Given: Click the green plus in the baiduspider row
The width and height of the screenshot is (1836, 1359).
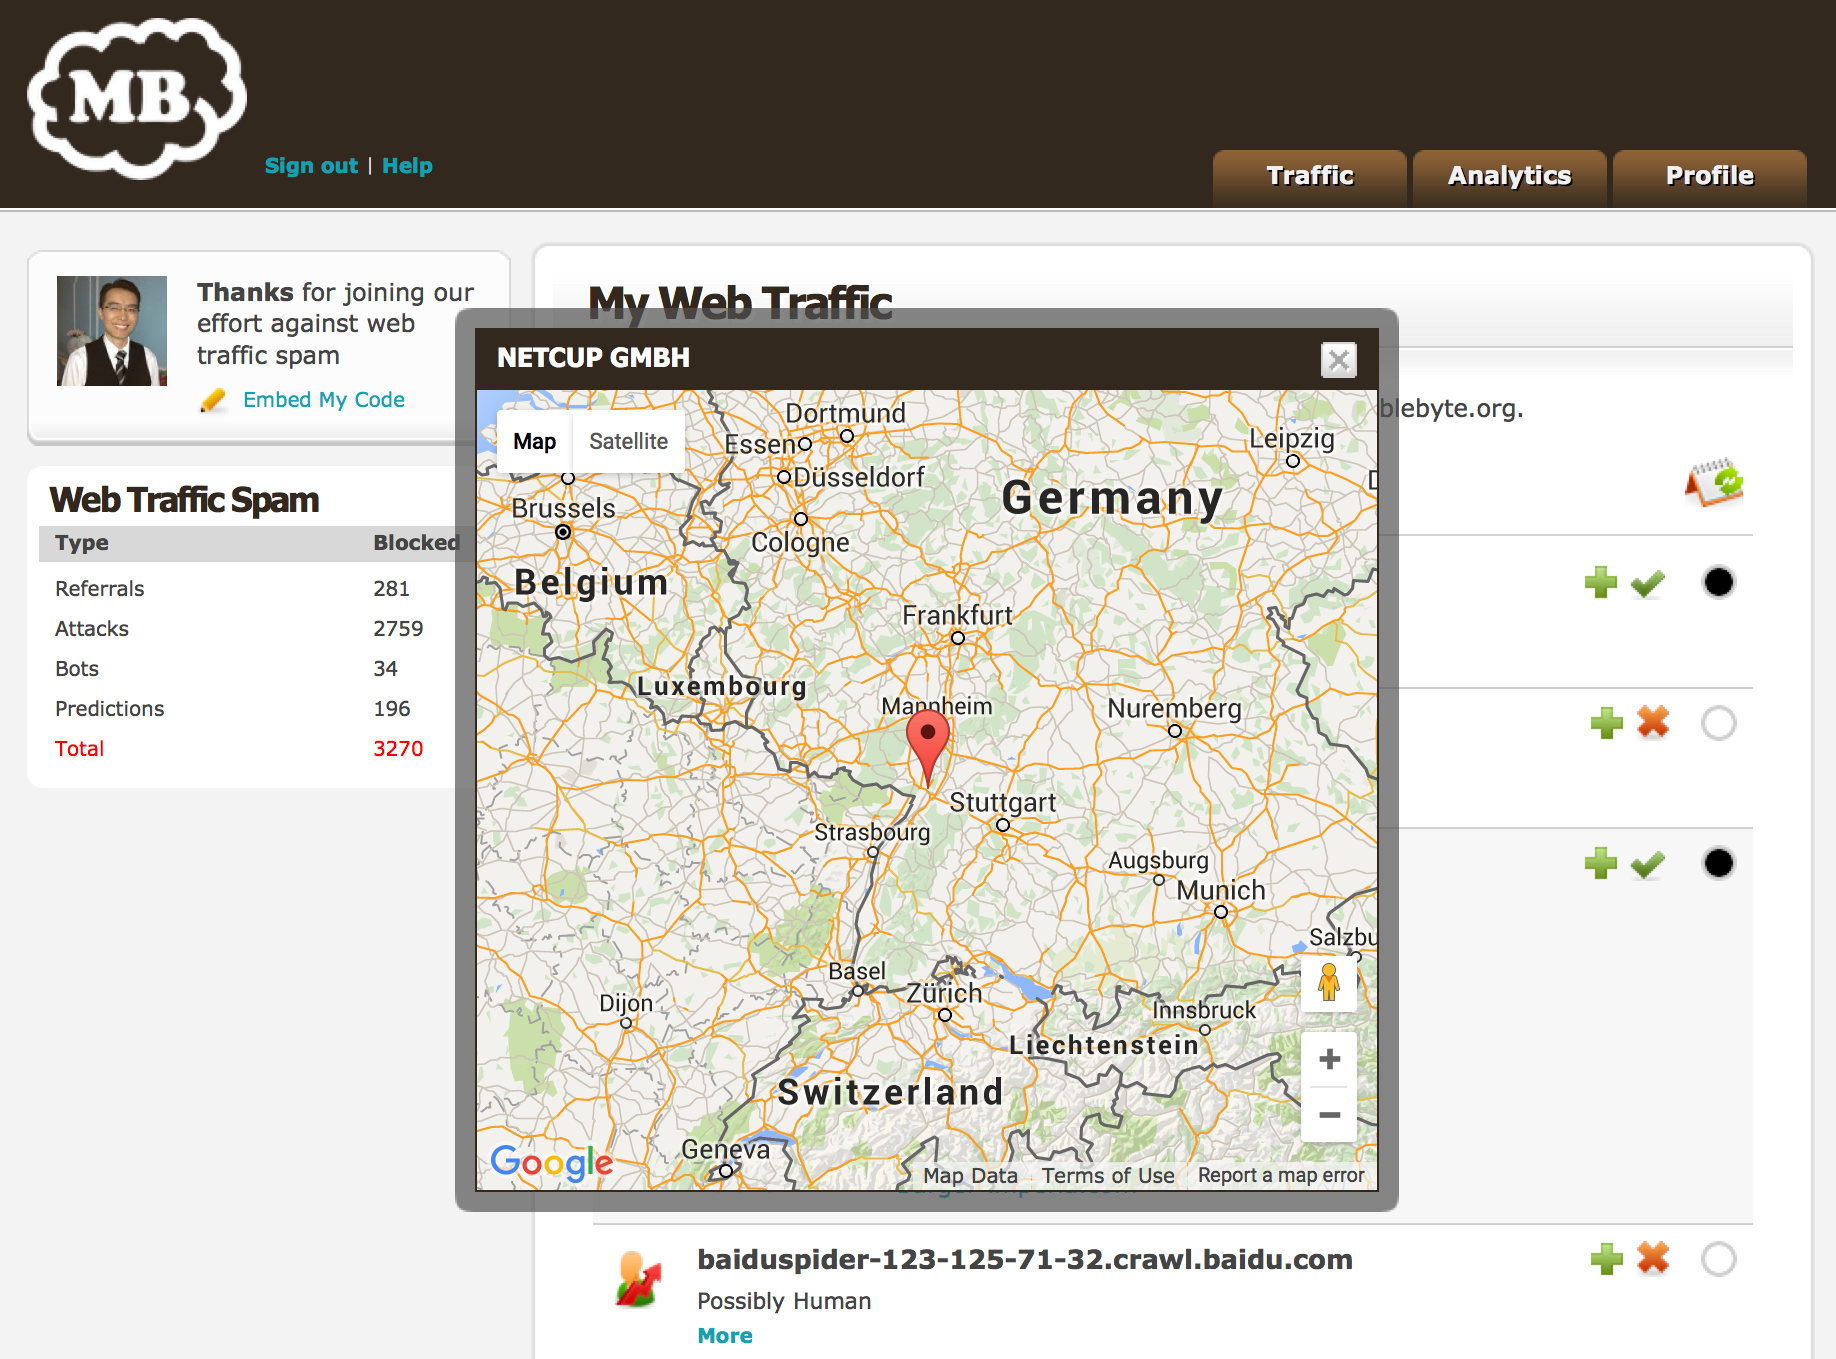Looking at the screenshot, I should click(1607, 1258).
